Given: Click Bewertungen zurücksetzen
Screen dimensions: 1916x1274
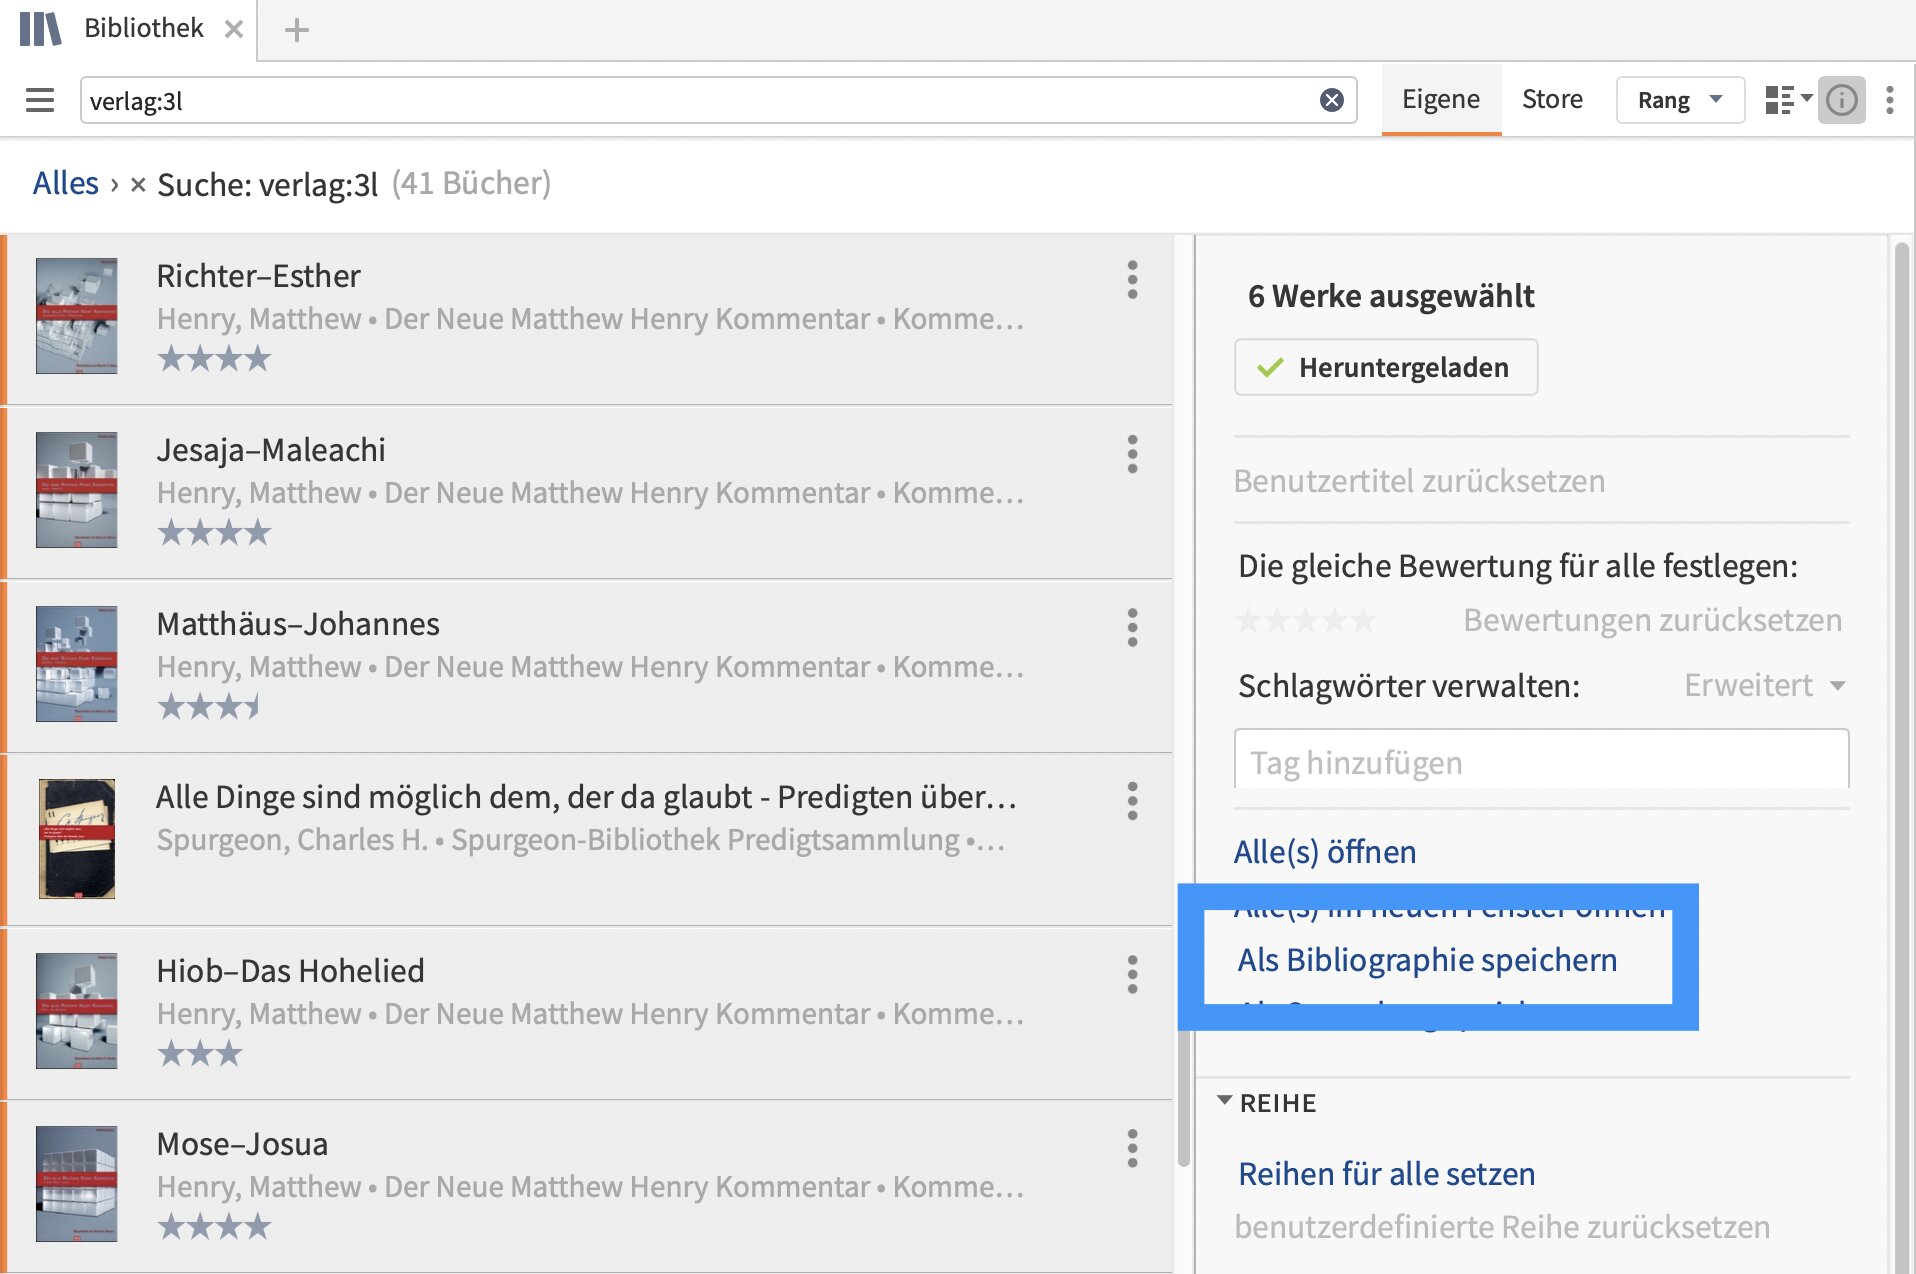Looking at the screenshot, I should [1652, 620].
